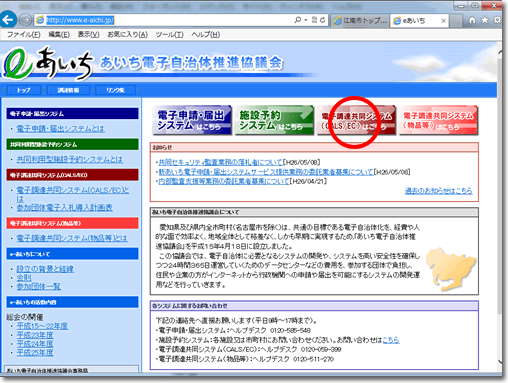Open the search dropdown arrow beside magnifier
The height and width of the screenshot is (383, 508).
tap(306, 20)
